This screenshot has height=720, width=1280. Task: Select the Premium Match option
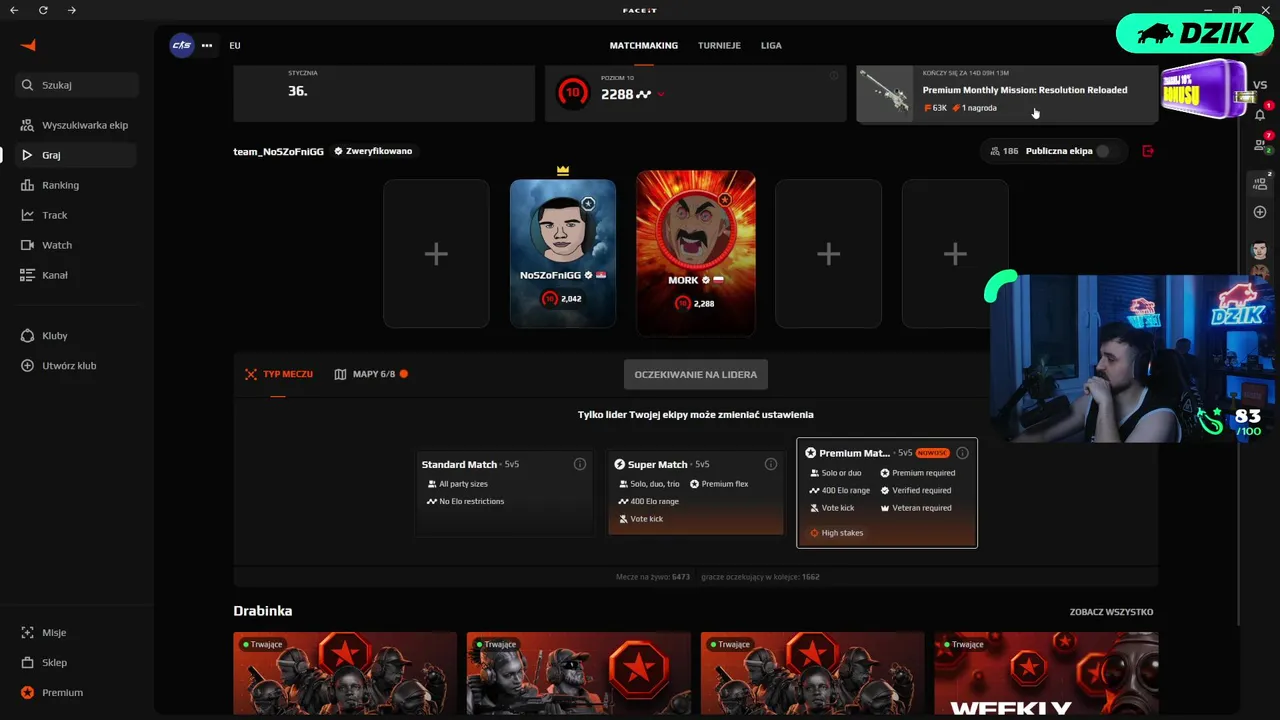[887, 493]
